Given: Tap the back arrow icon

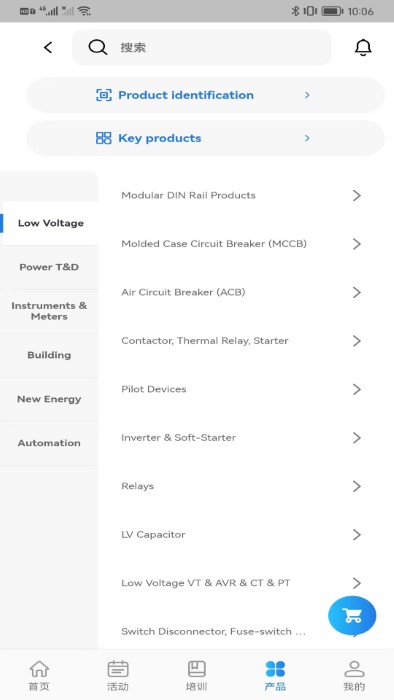Looking at the screenshot, I should pyautogui.click(x=48, y=47).
